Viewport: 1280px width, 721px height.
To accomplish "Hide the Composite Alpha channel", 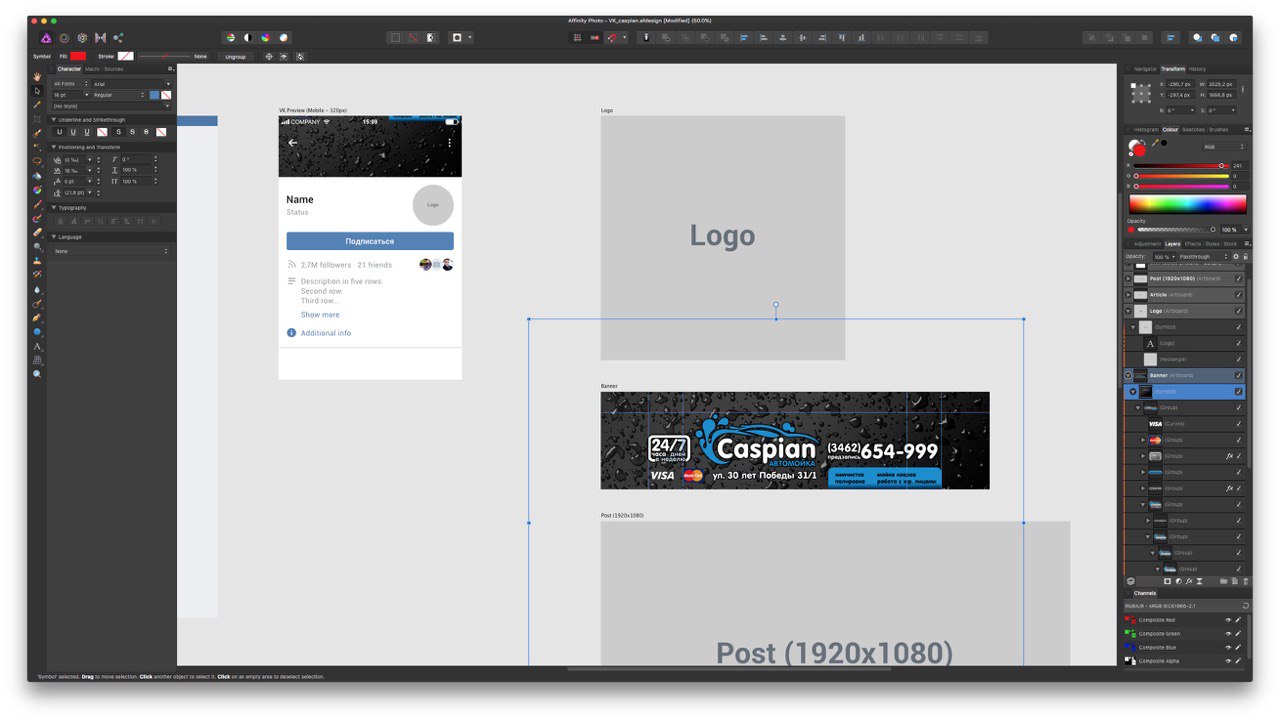I will 1229,661.
